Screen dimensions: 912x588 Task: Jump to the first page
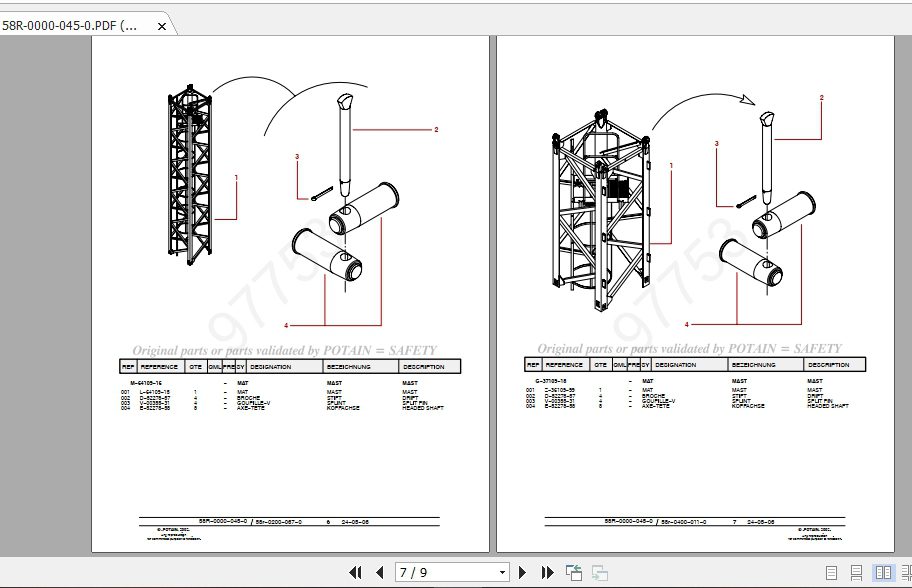(x=356, y=572)
